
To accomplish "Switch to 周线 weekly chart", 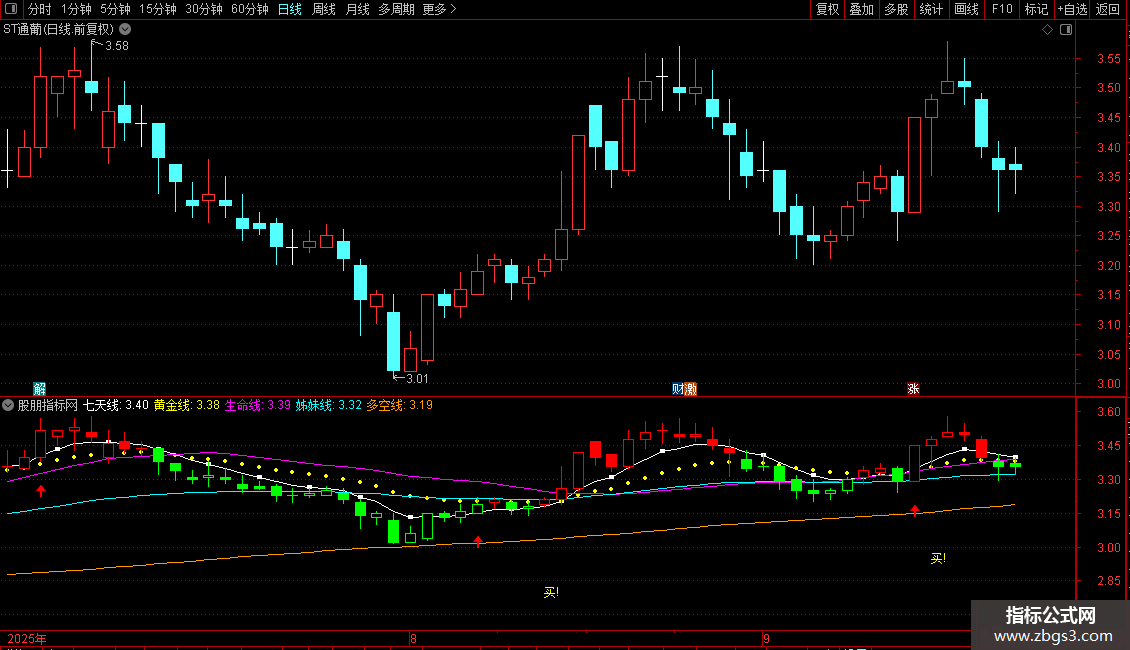I will [324, 9].
